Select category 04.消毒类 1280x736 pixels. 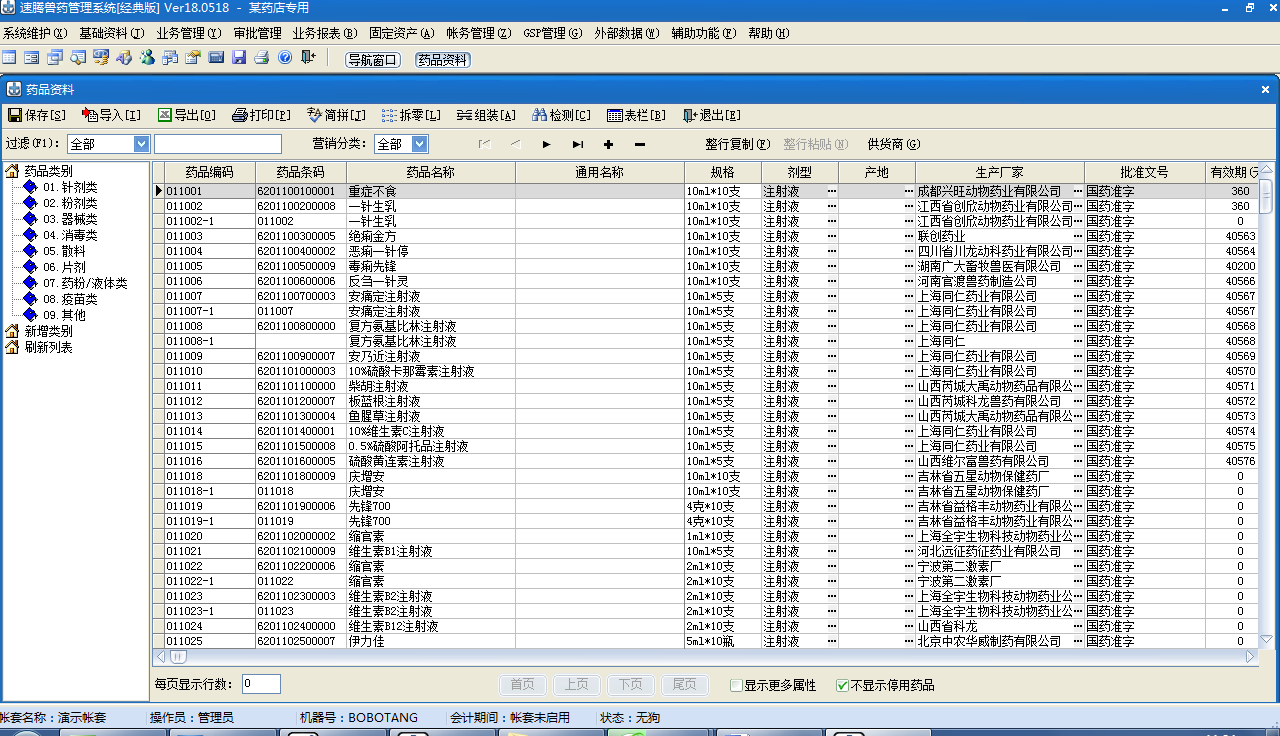69,235
